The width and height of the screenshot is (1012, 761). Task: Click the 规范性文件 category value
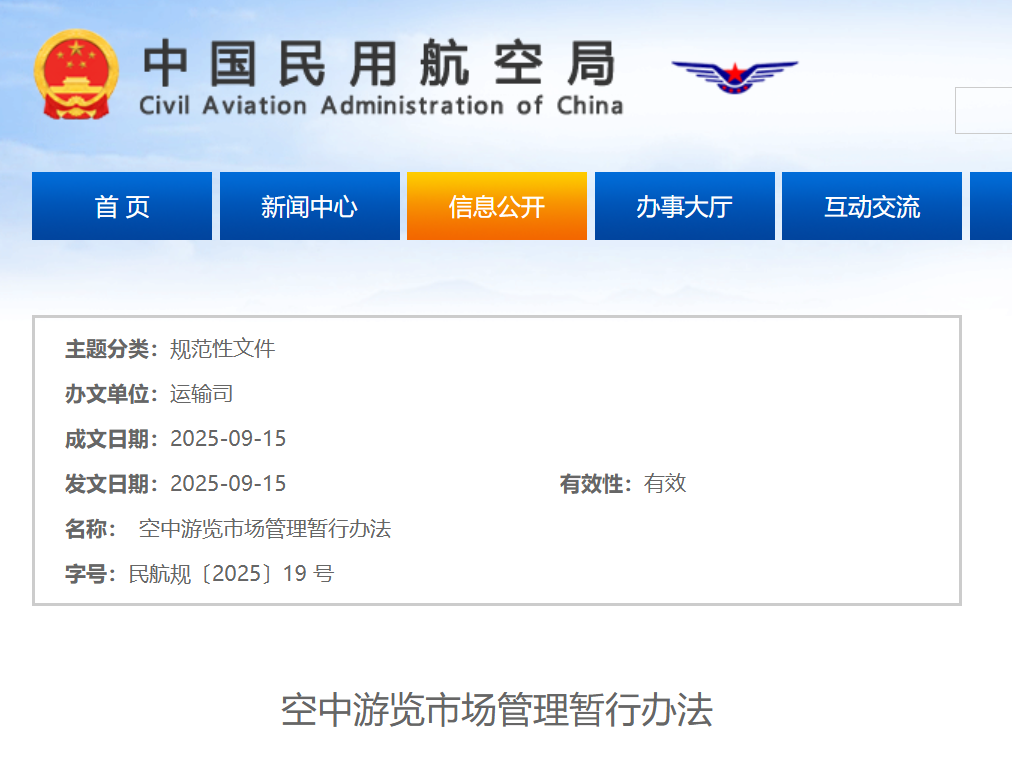tap(222, 349)
